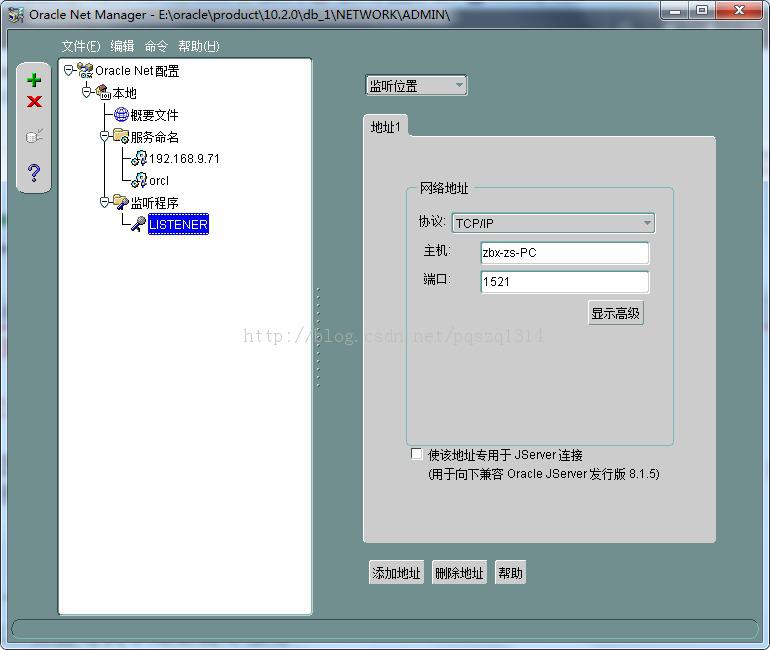Image resolution: width=770 pixels, height=650 pixels.
Task: Open help with the question mark icon
Action: pos(34,172)
